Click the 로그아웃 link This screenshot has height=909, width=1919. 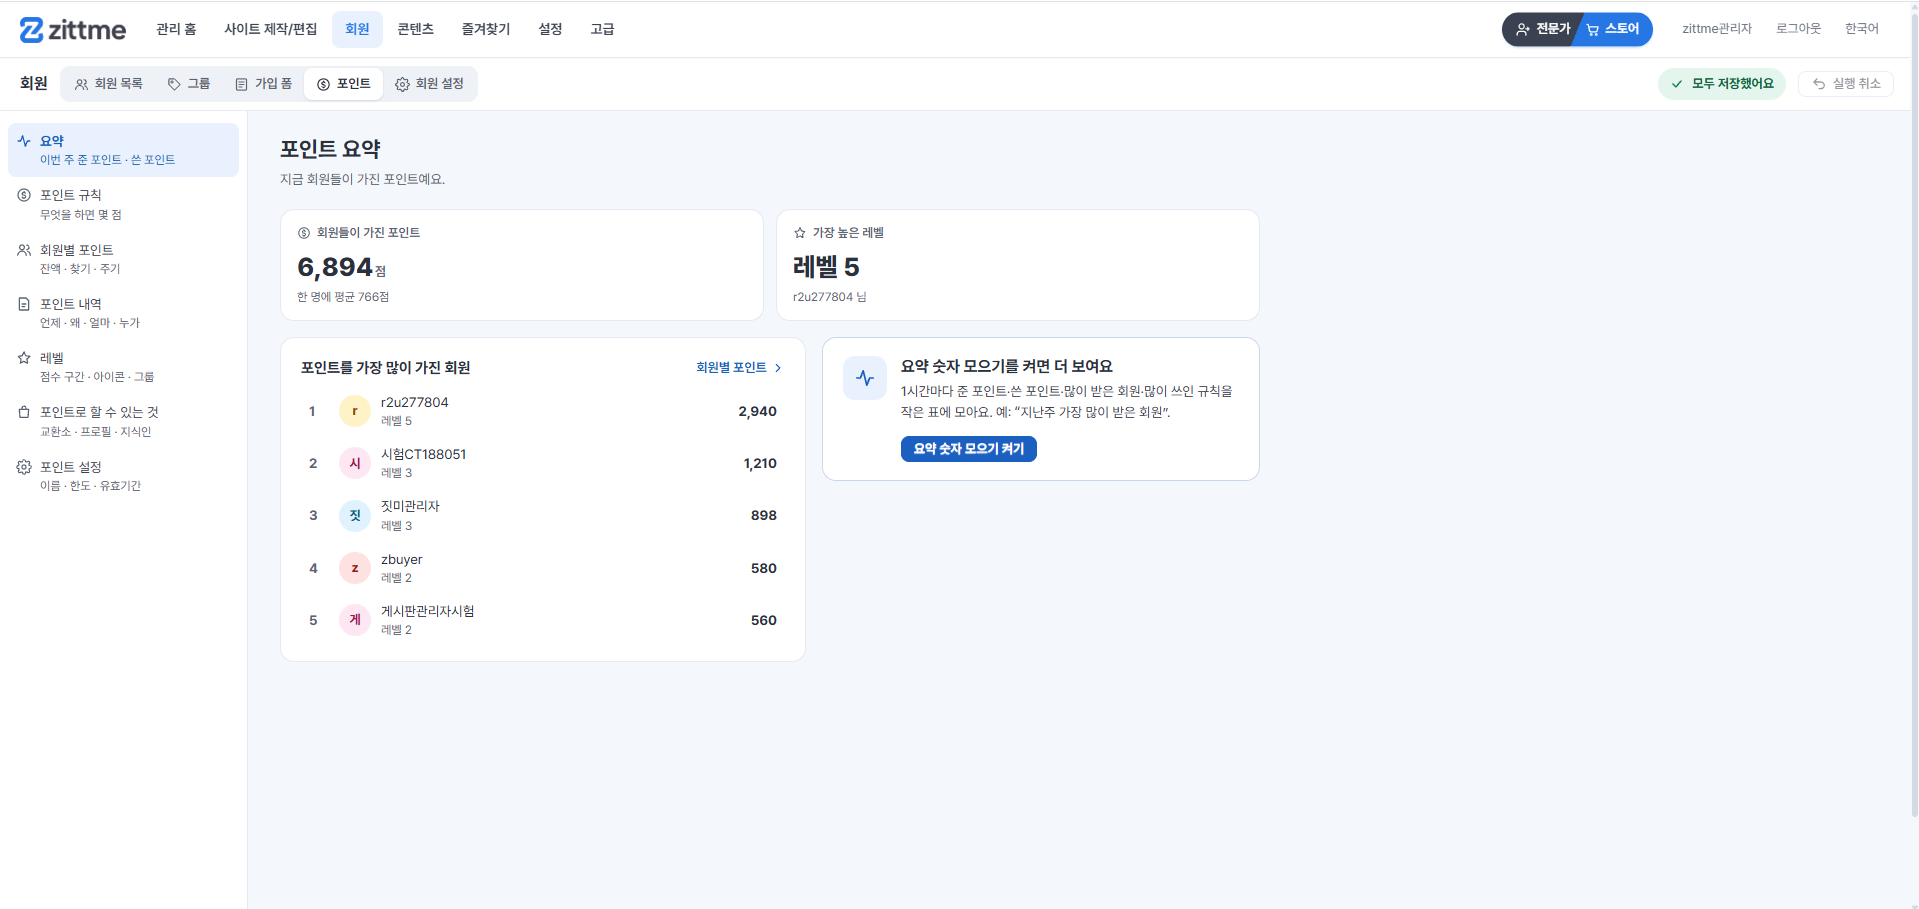1798,29
